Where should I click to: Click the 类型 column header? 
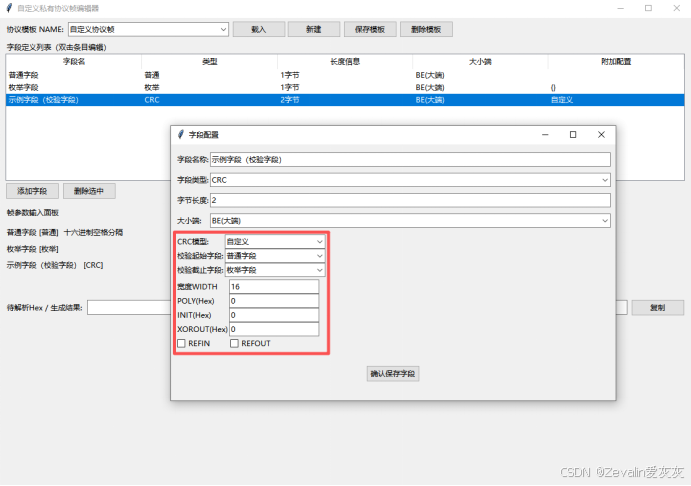[209, 62]
